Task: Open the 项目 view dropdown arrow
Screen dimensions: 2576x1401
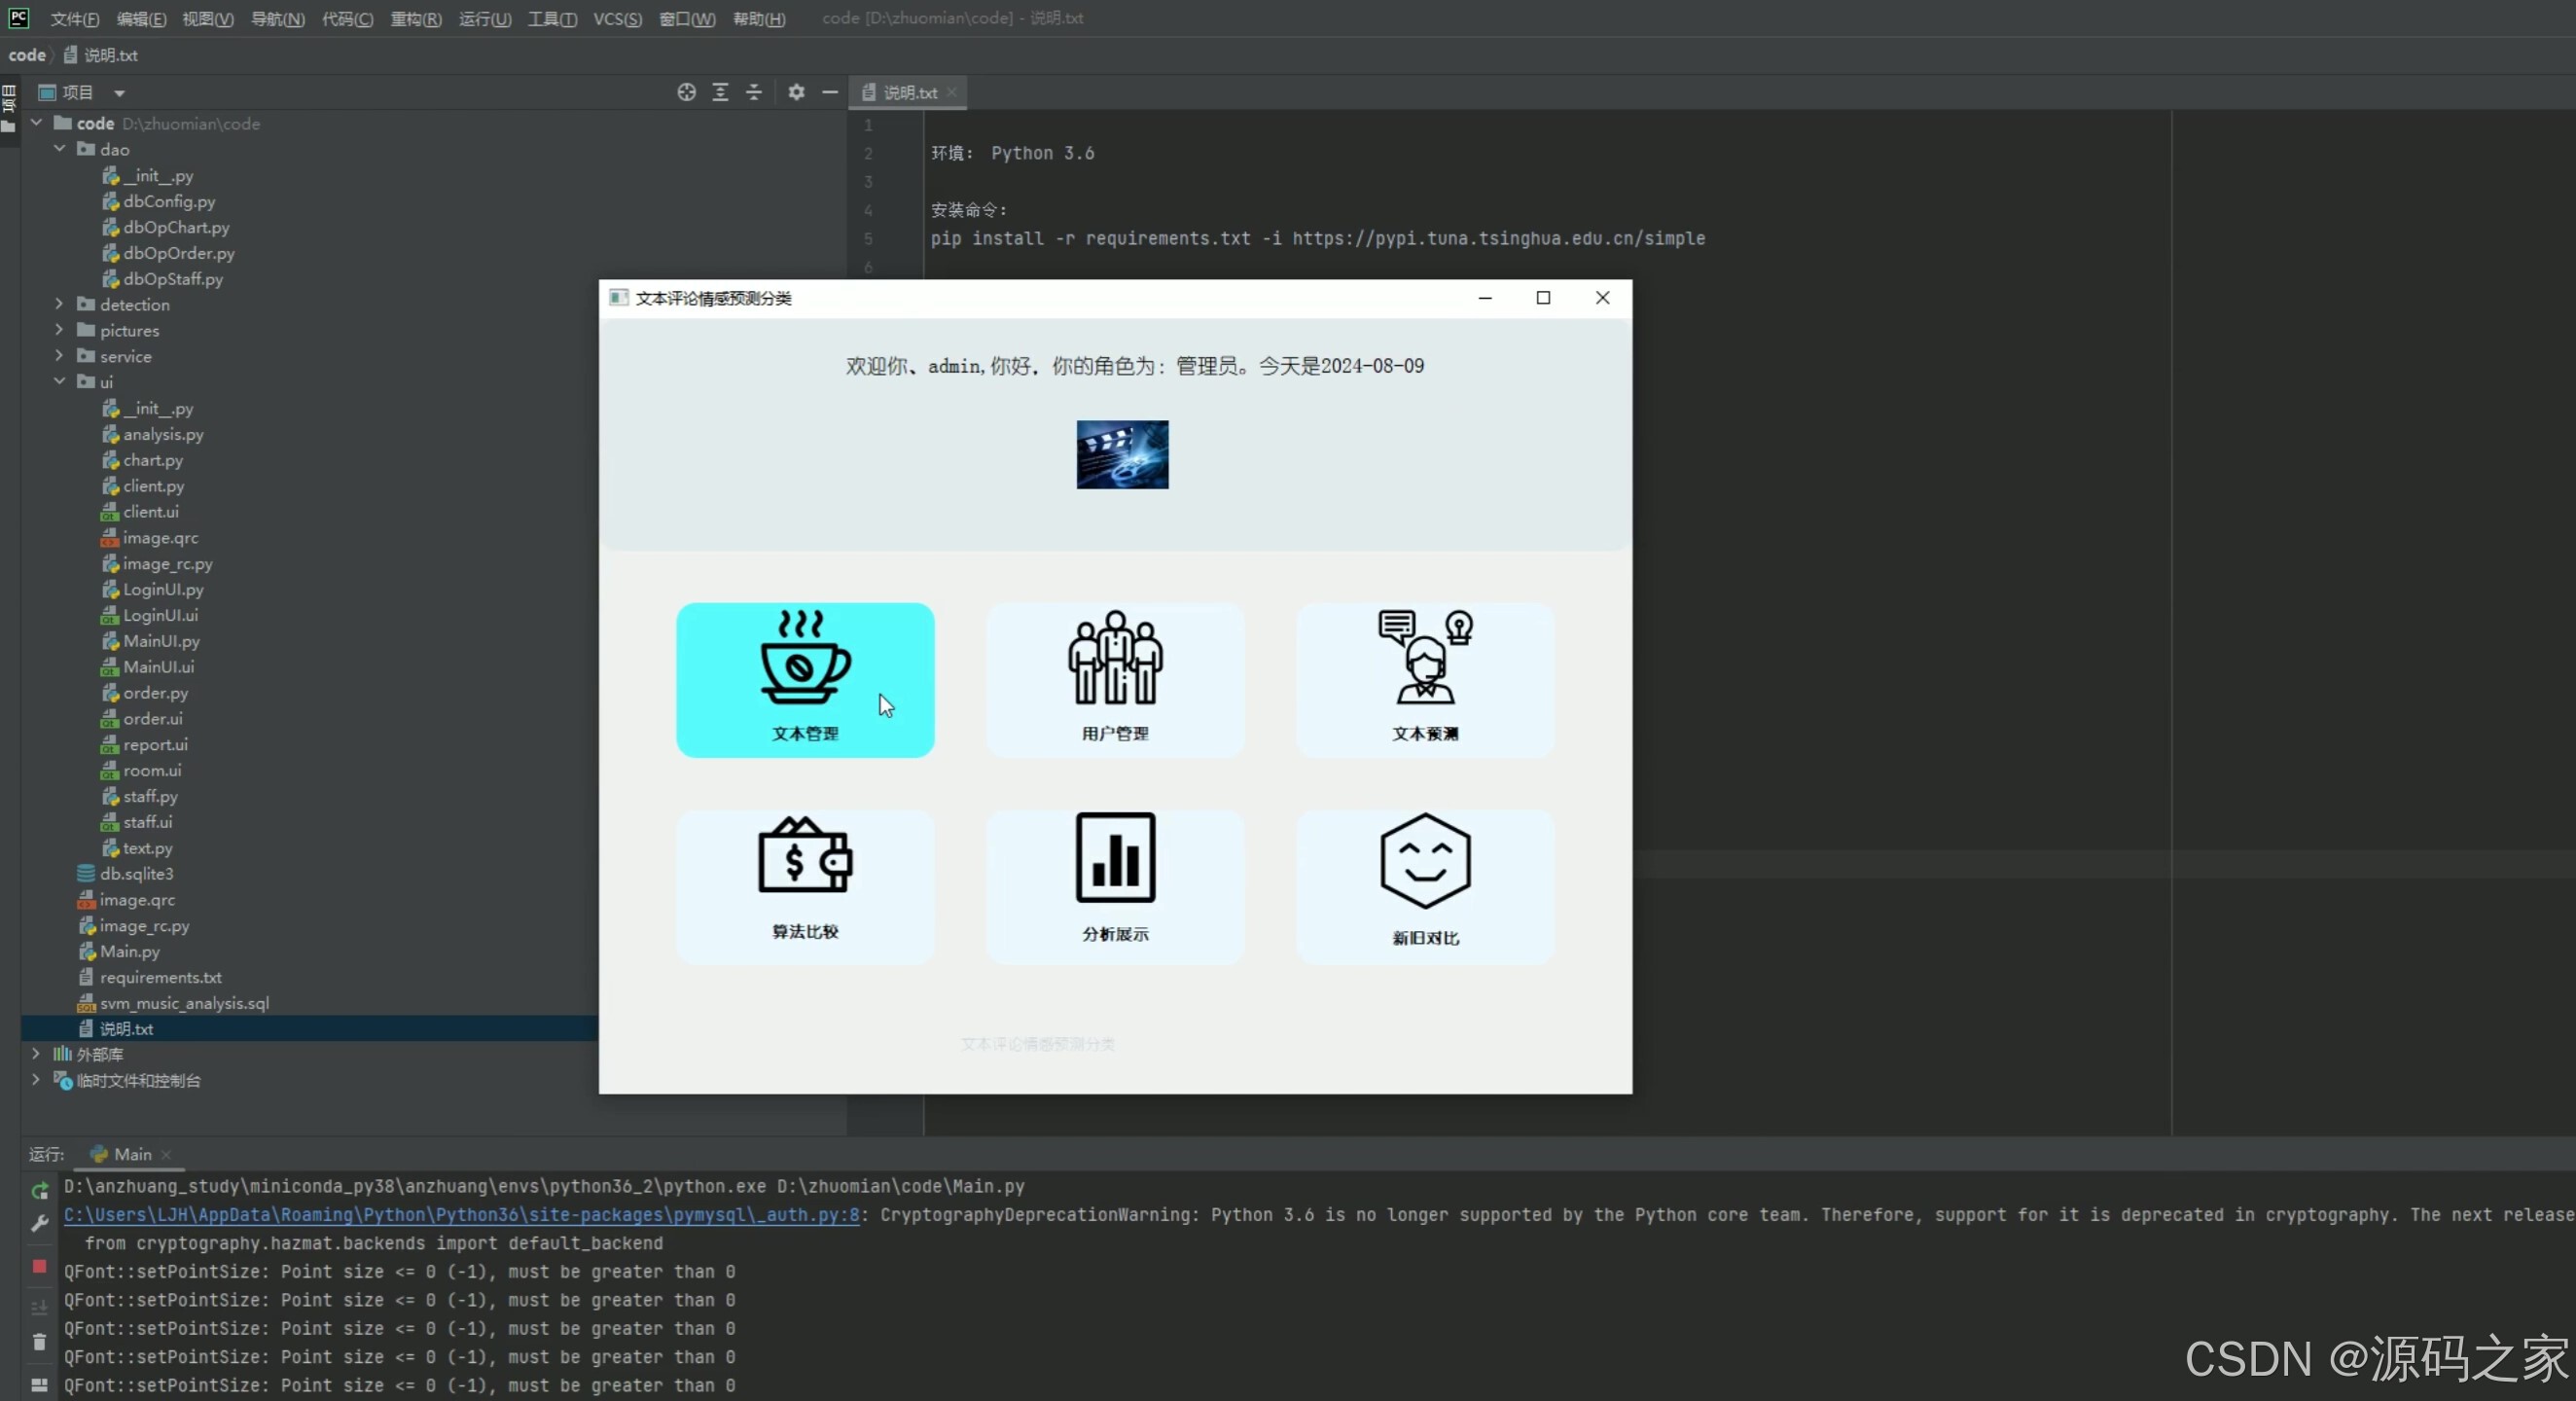Action: click(119, 93)
